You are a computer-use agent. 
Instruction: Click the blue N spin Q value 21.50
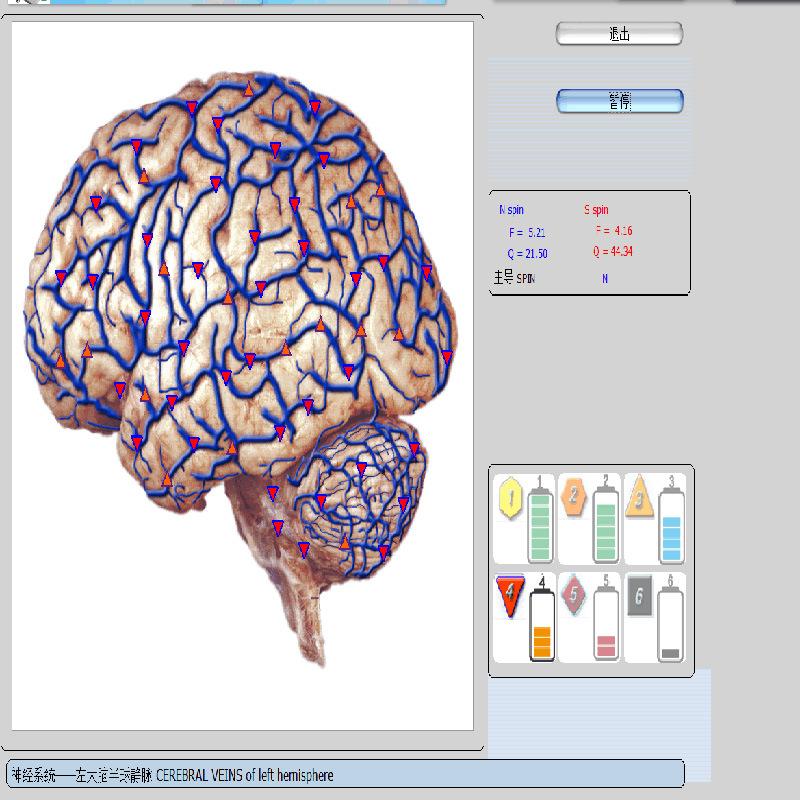click(x=527, y=254)
